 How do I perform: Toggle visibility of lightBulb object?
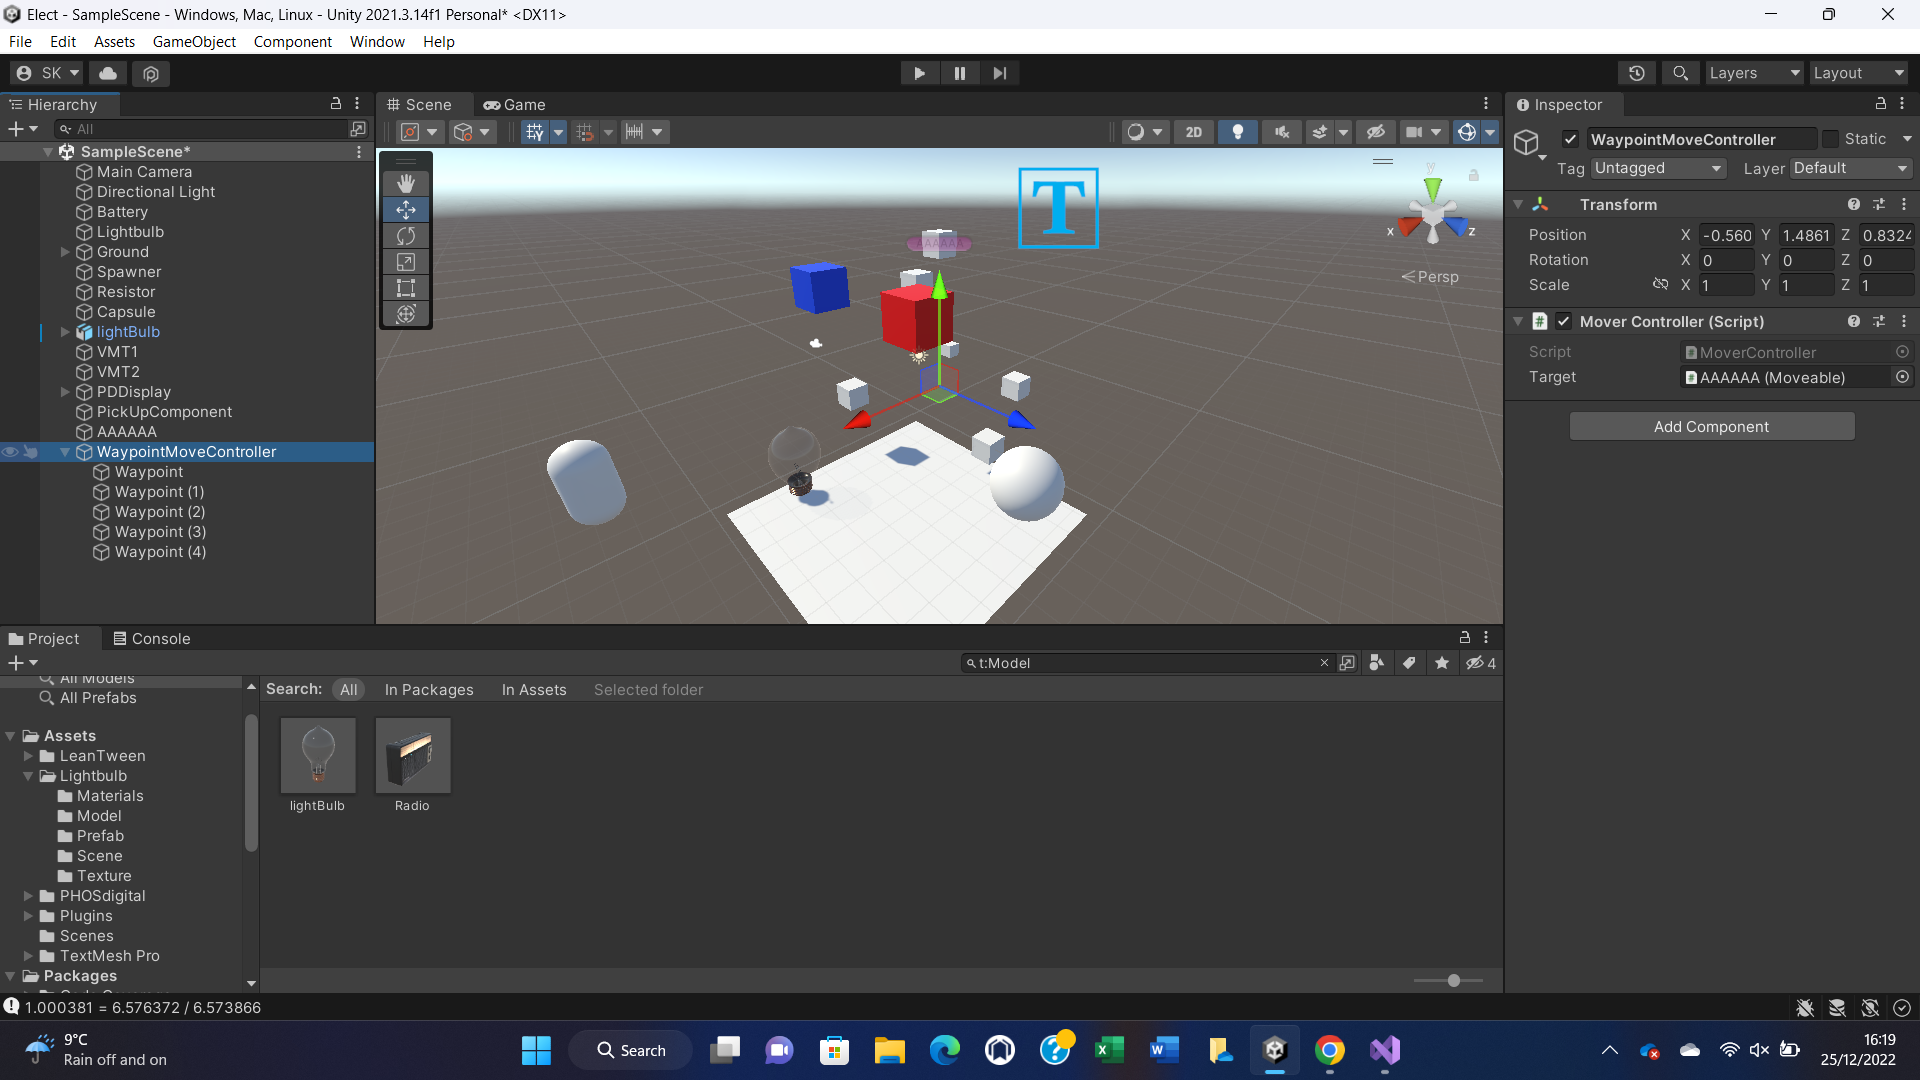point(11,331)
